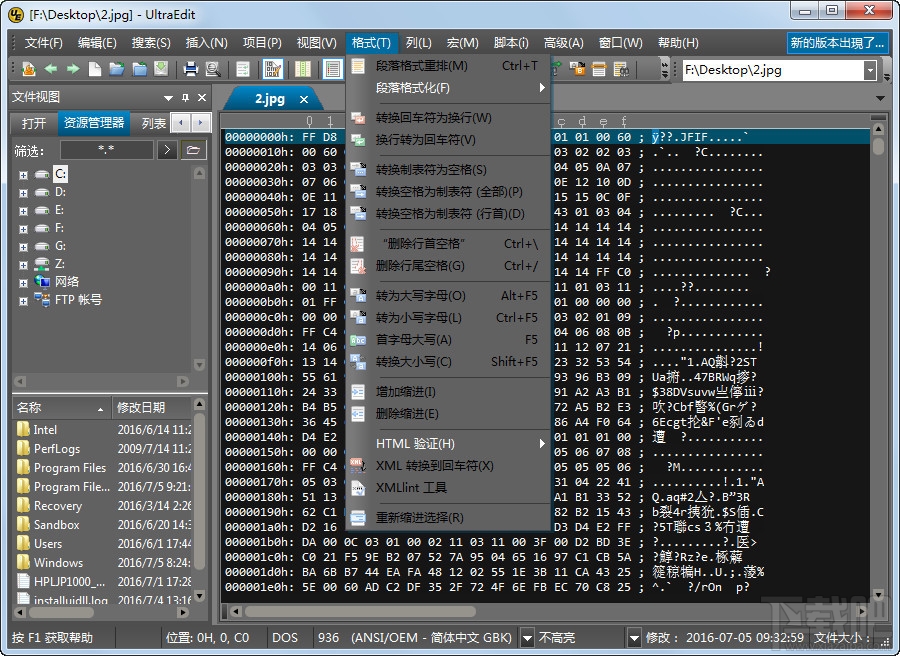
Task: Click the green back navigation arrow
Action: click(51, 68)
